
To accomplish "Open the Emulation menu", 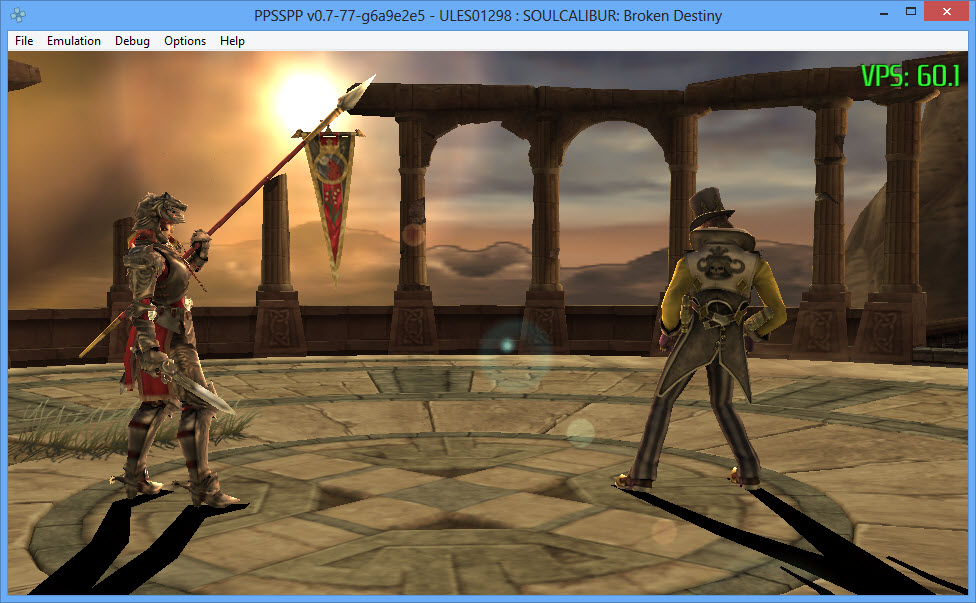I will (x=74, y=41).
